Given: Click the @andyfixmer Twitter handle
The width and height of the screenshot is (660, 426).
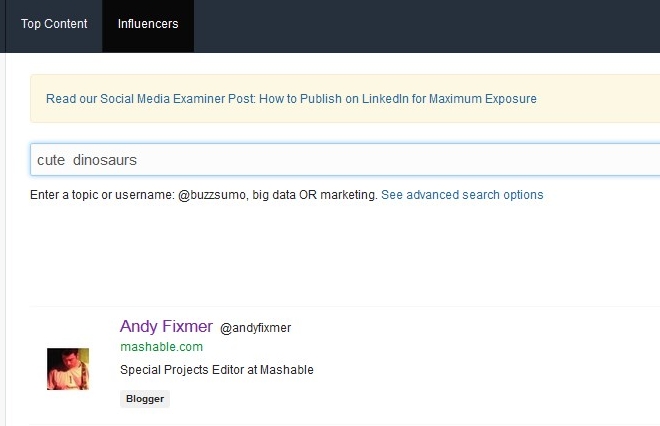Looking at the screenshot, I should [255, 328].
